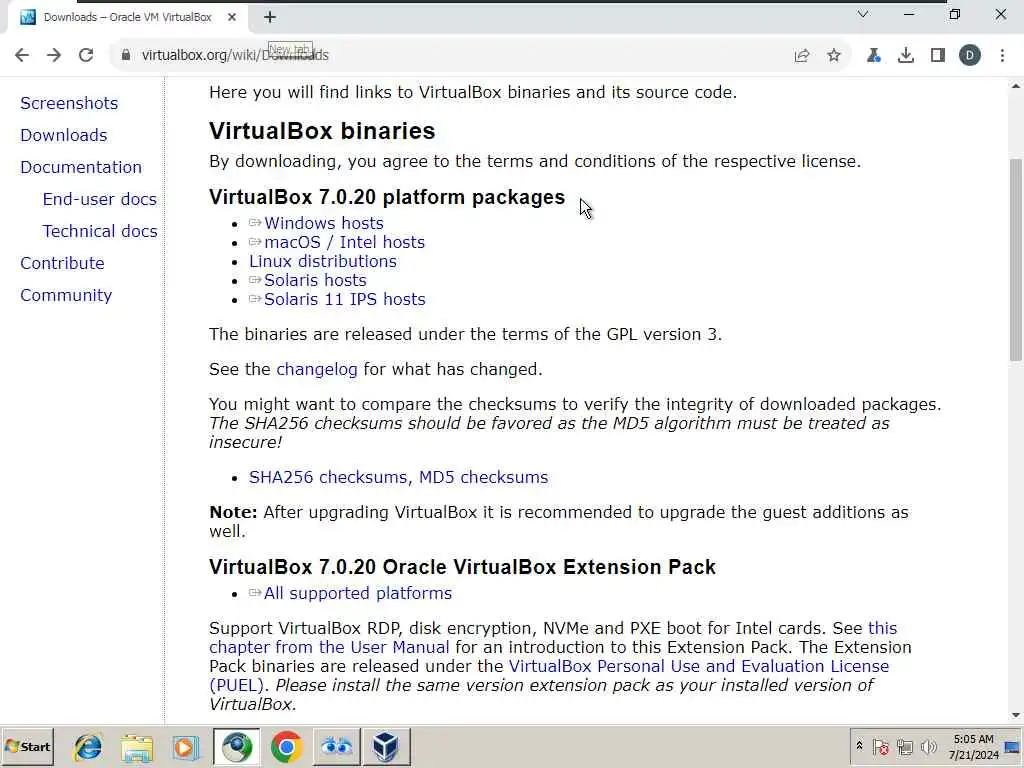The width and height of the screenshot is (1024, 768).
Task: Open Windows Explorer folder on taskbar
Action: tap(136, 747)
